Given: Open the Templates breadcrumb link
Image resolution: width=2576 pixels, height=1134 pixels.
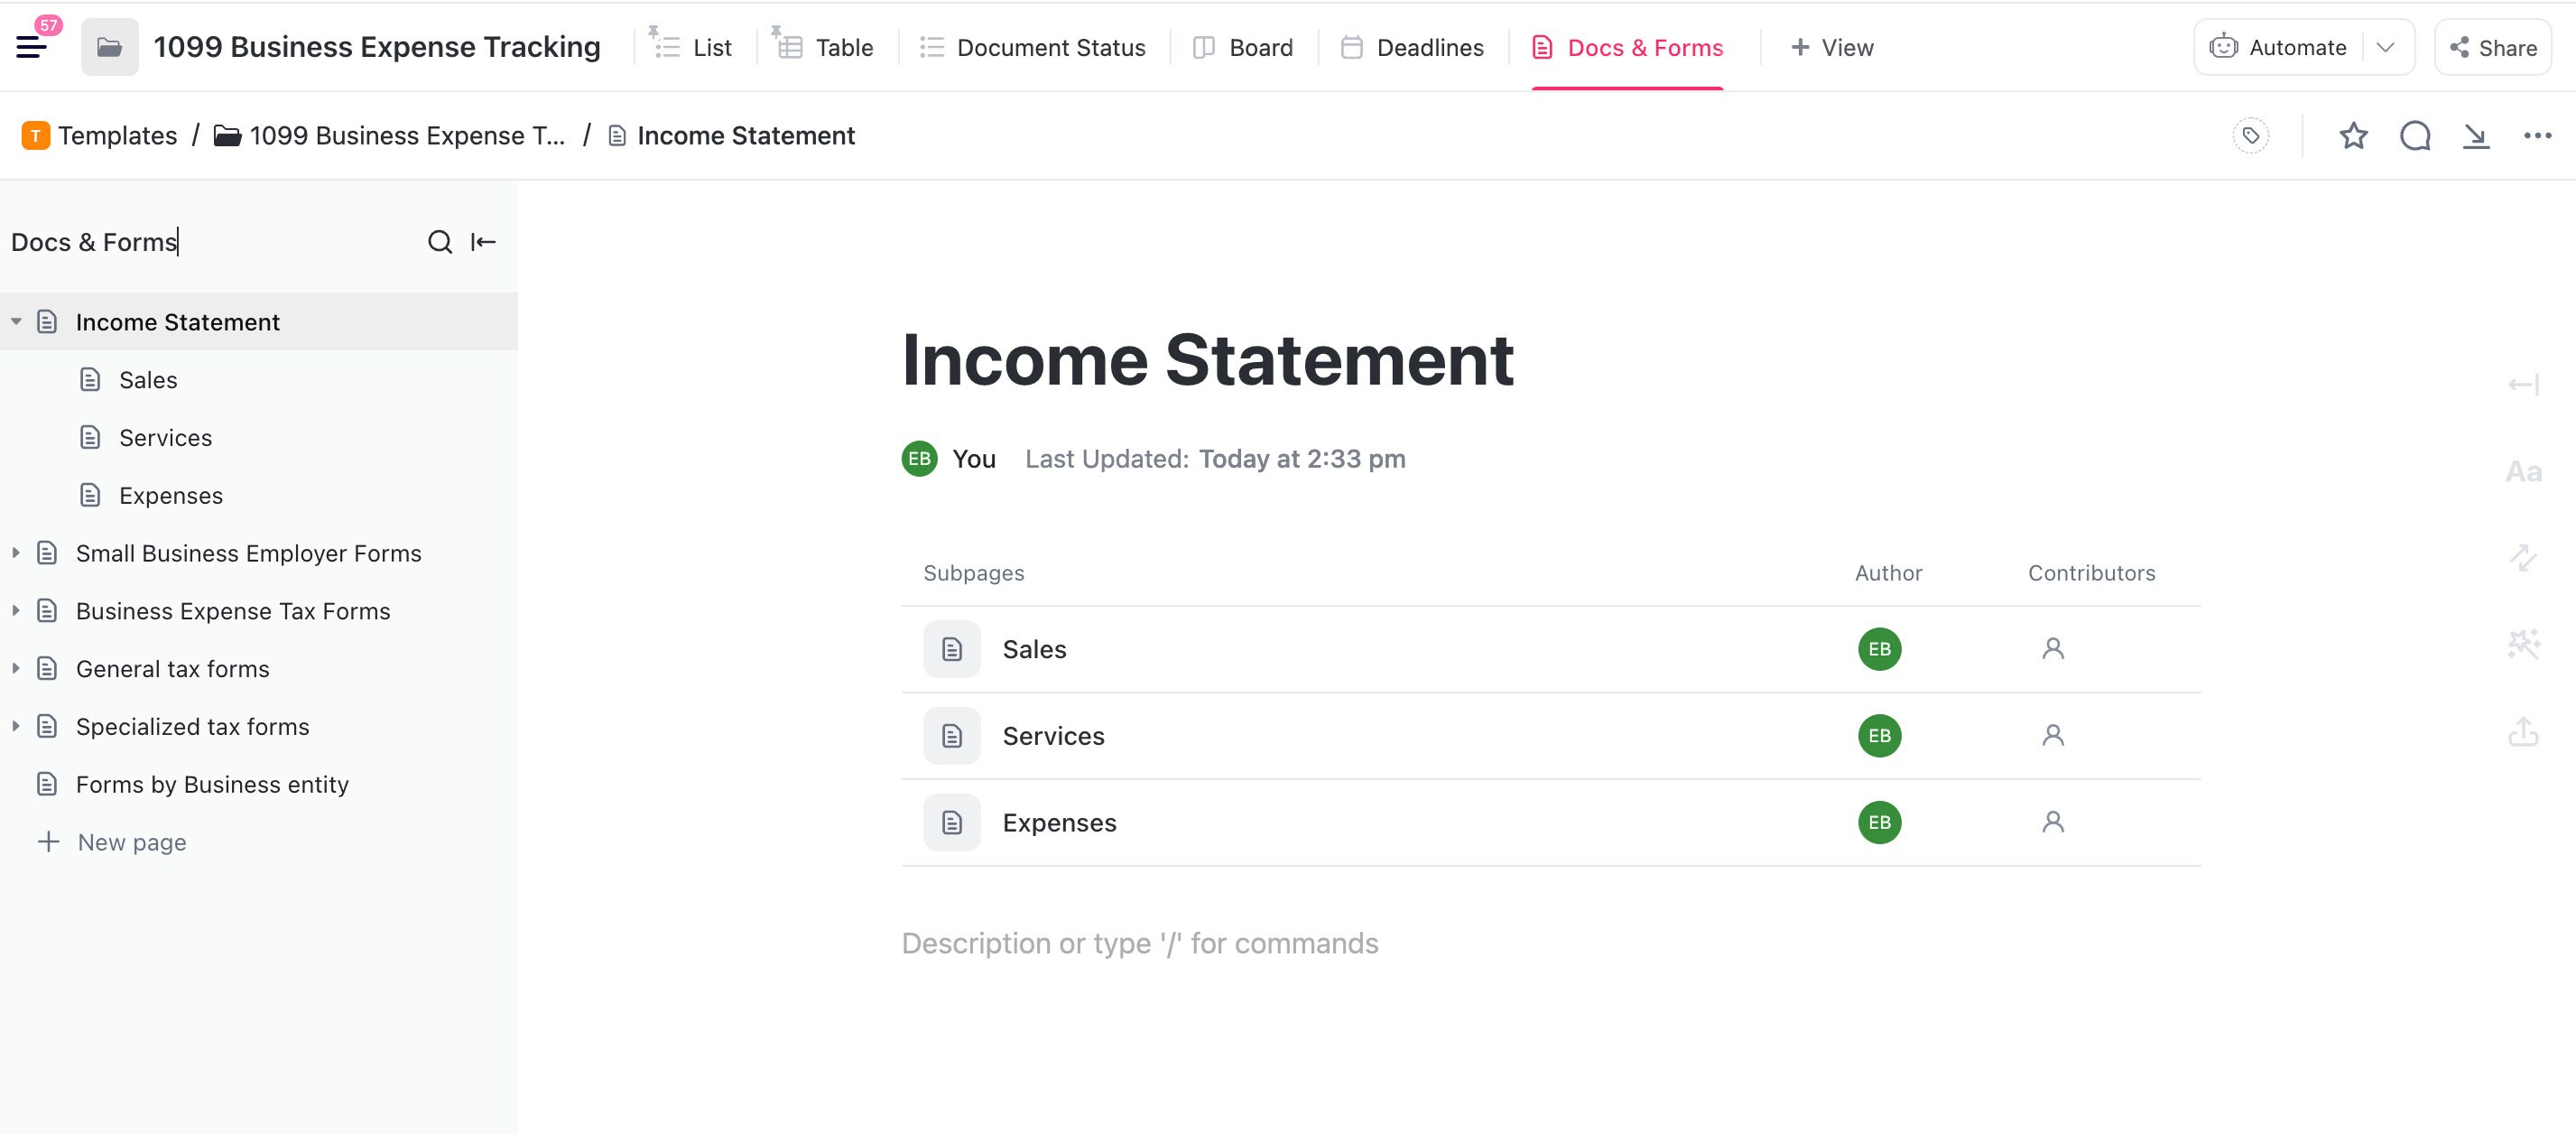Looking at the screenshot, I should point(117,135).
